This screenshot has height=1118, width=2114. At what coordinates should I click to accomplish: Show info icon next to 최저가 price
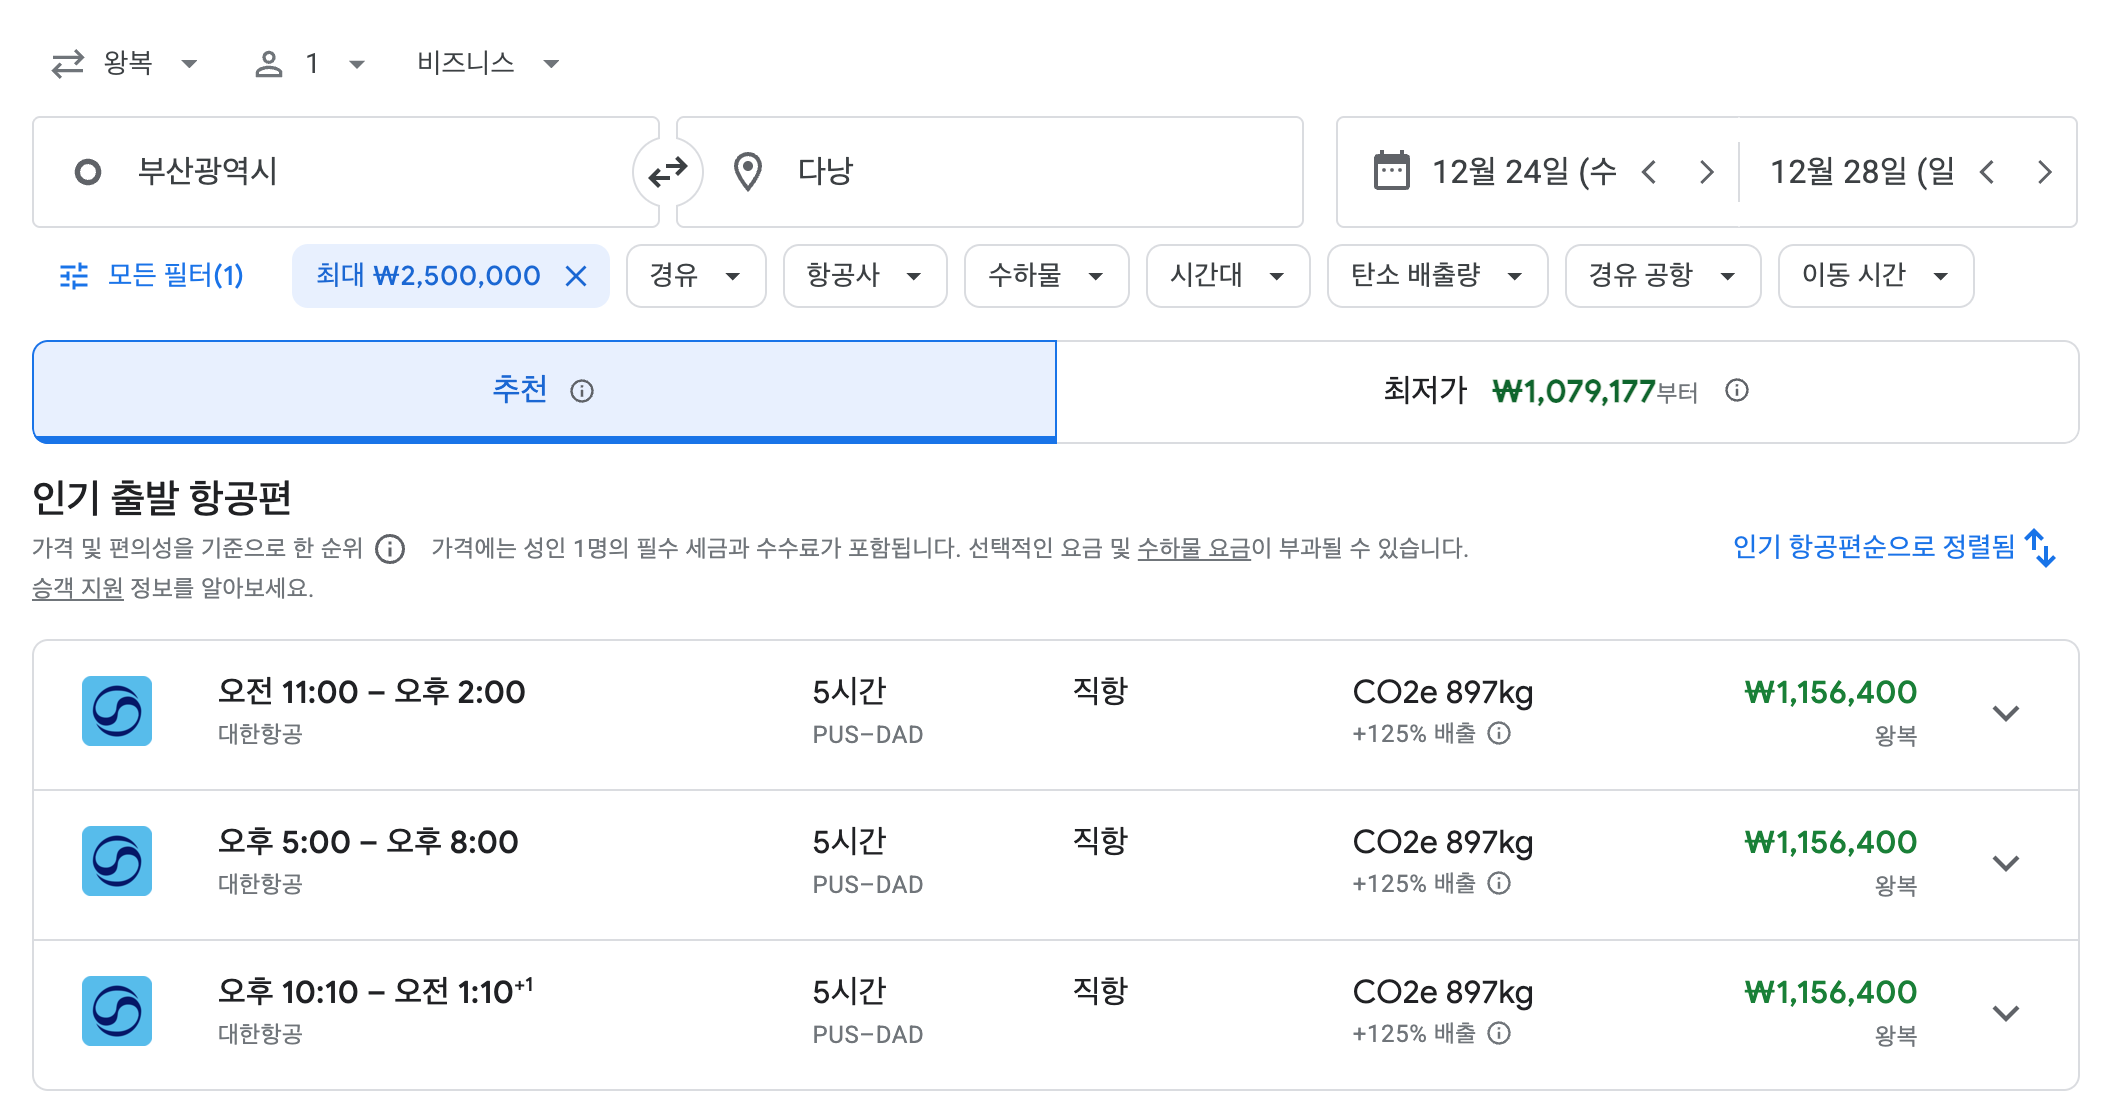1737,391
